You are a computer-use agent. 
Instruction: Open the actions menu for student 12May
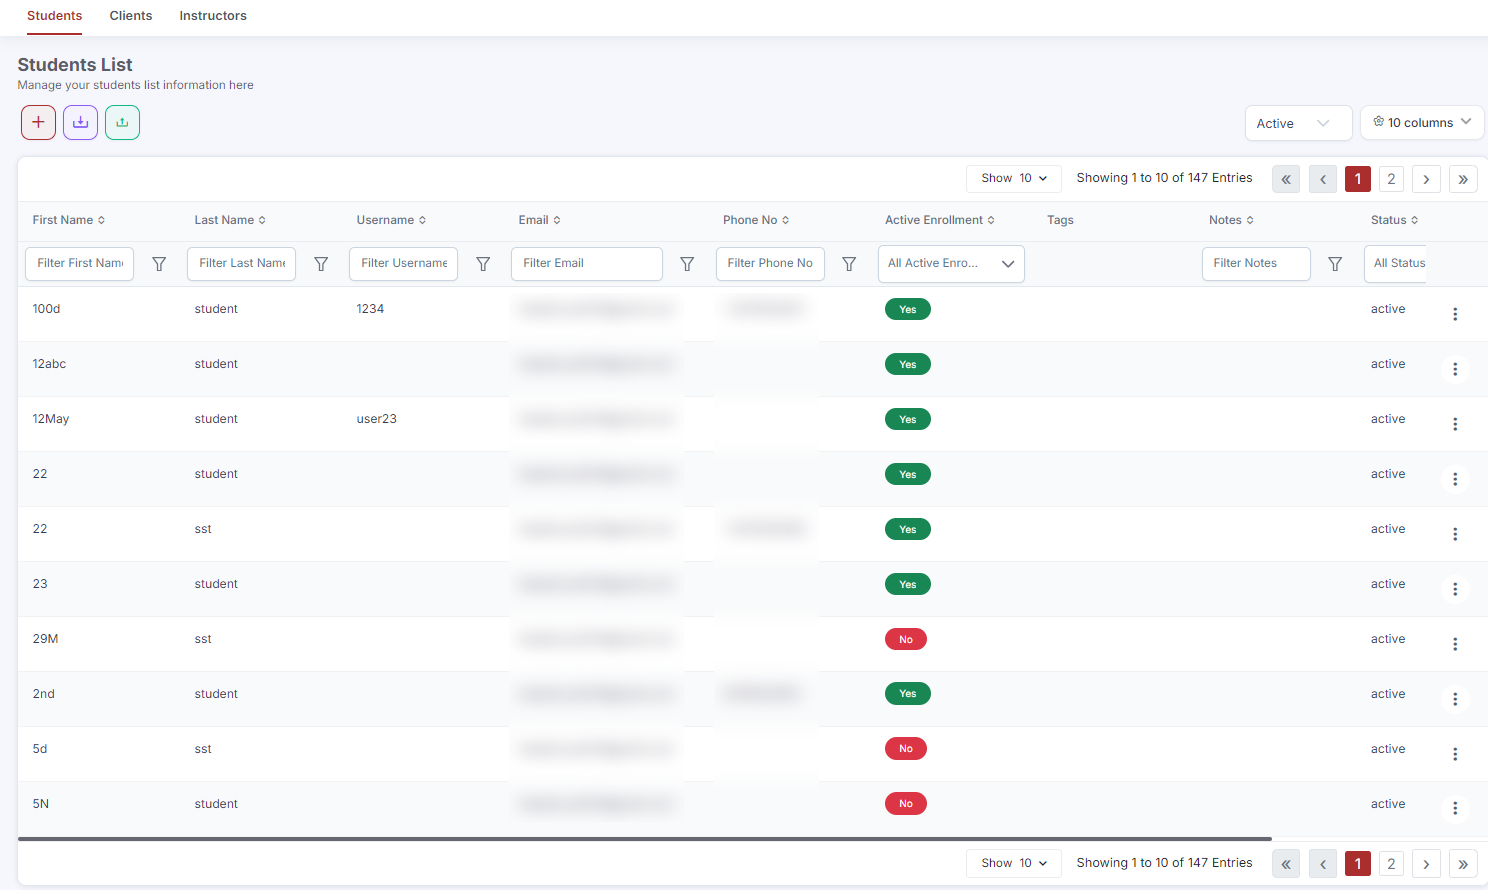click(1455, 424)
